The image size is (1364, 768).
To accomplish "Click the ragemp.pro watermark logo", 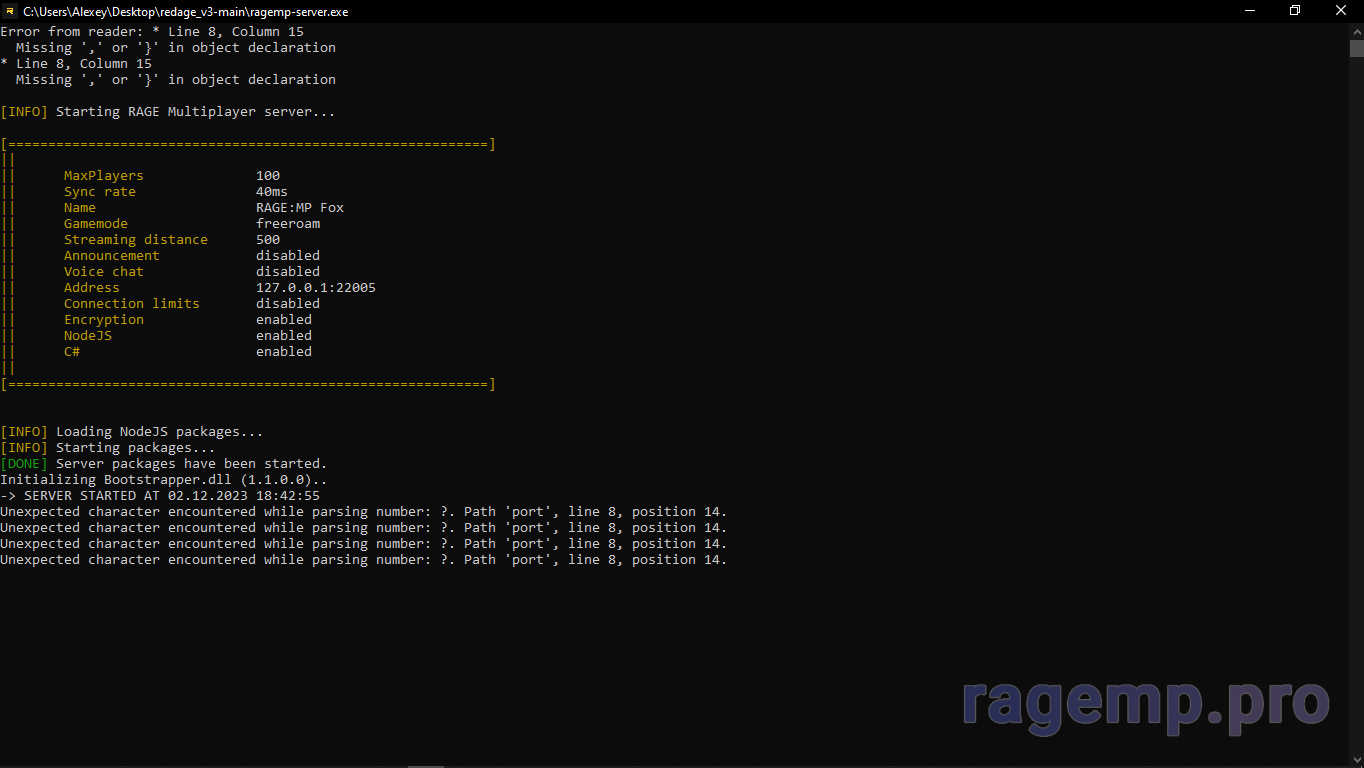I will point(1144,705).
